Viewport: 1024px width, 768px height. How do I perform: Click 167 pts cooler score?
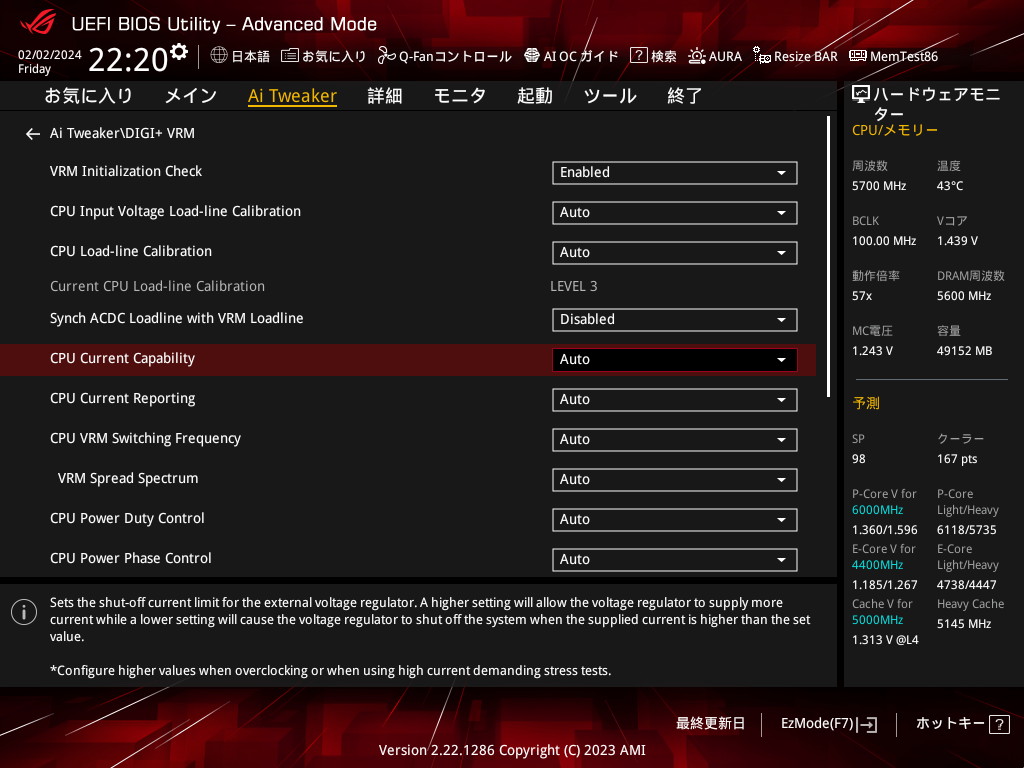click(957, 459)
